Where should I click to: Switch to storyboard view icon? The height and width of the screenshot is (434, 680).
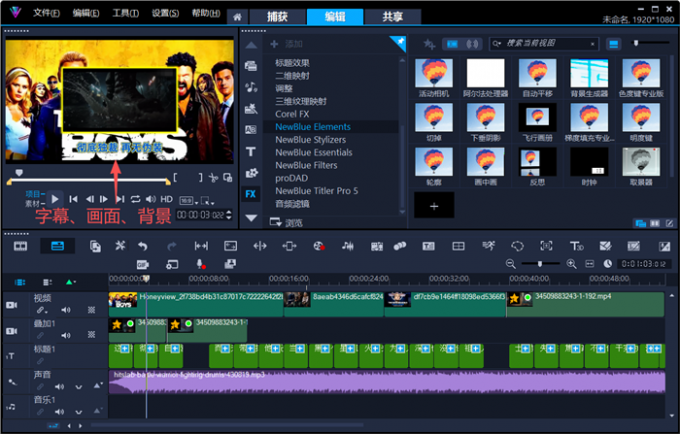pos(20,246)
